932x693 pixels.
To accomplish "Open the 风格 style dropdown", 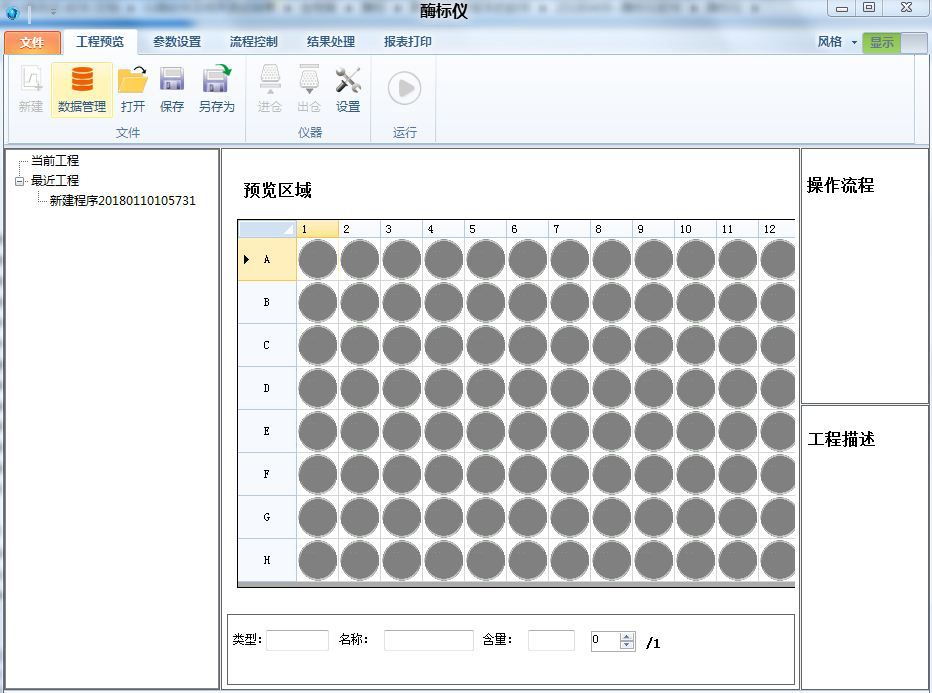I will pos(836,42).
